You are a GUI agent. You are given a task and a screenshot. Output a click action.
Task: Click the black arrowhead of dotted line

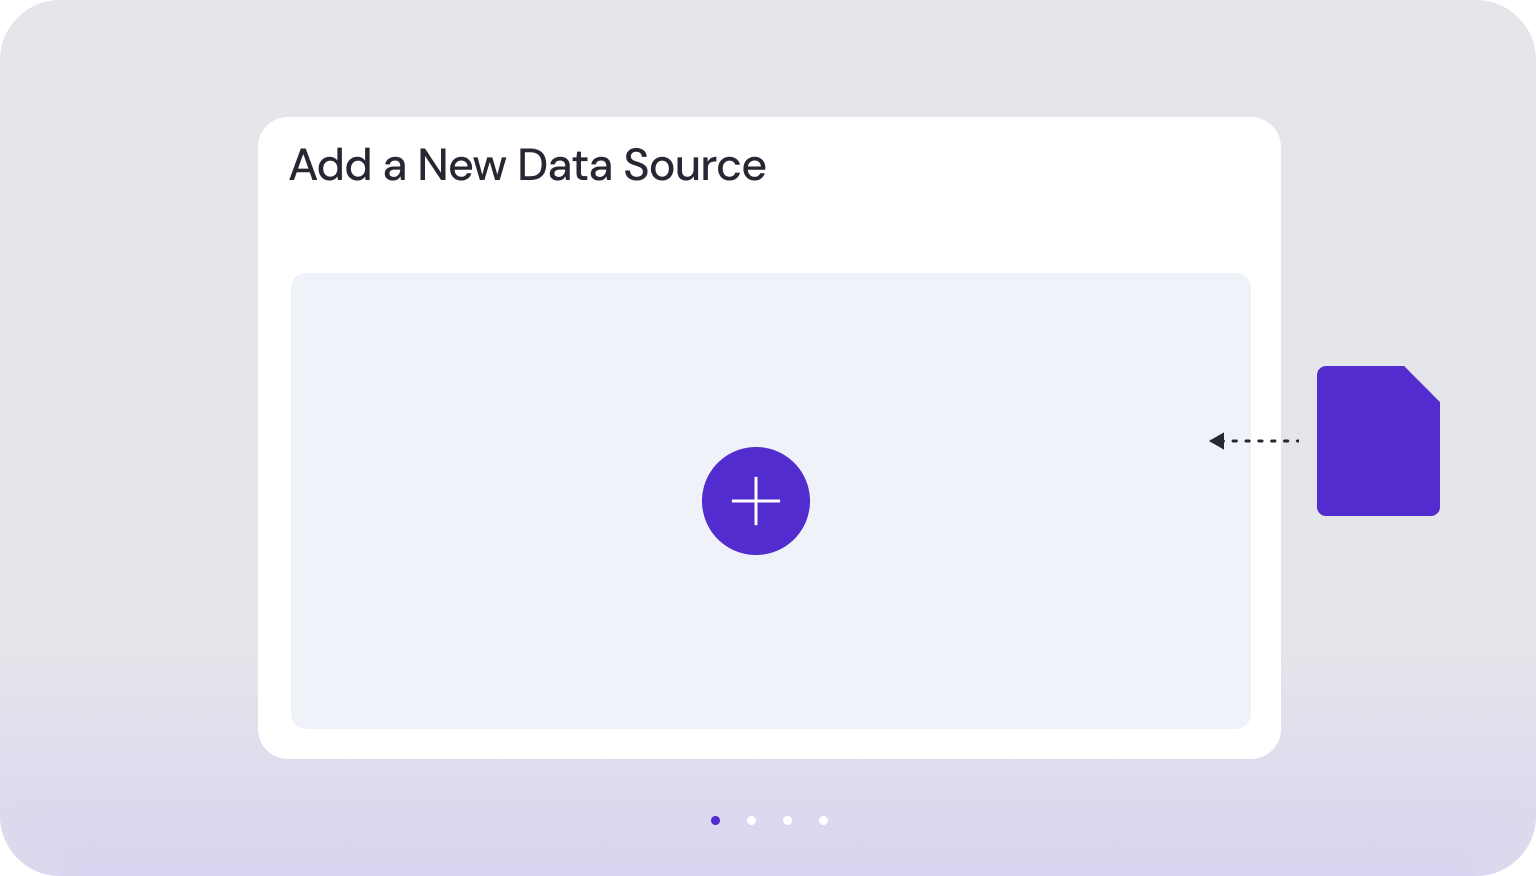pyautogui.click(x=1216, y=440)
